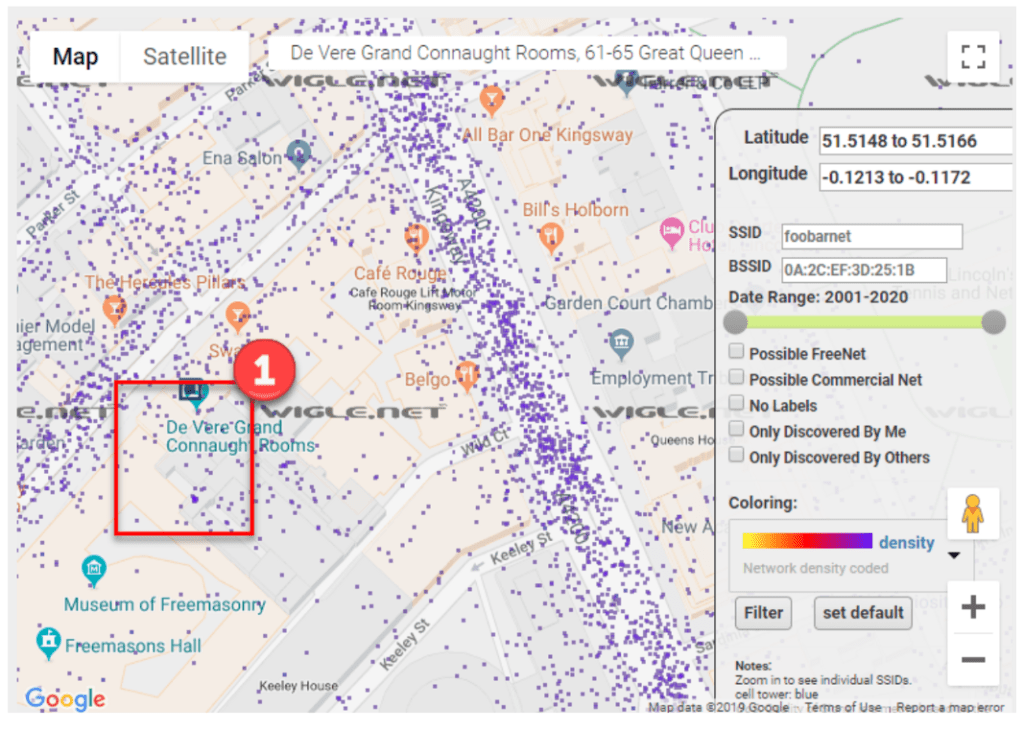
Task: Click the All Bar One Kingsway label
Action: coord(547,135)
